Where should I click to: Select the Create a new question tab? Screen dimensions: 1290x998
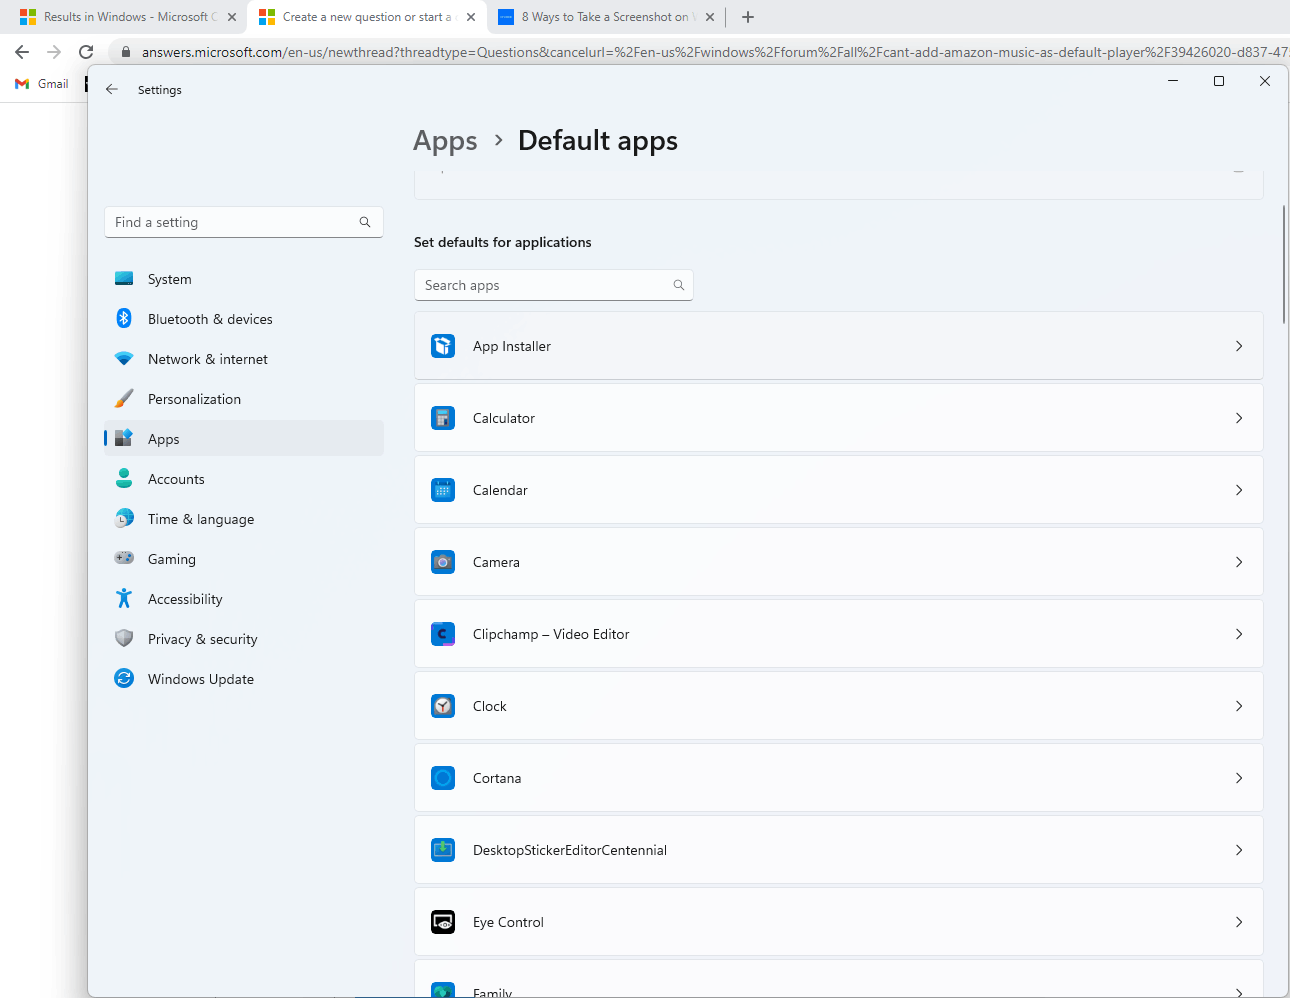[x=366, y=17]
